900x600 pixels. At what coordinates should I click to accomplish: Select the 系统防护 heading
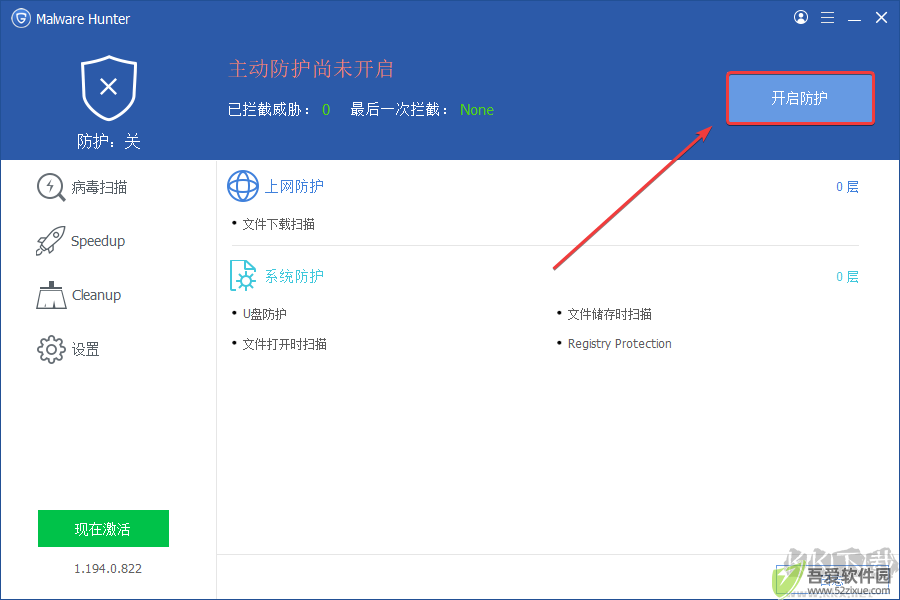(294, 276)
